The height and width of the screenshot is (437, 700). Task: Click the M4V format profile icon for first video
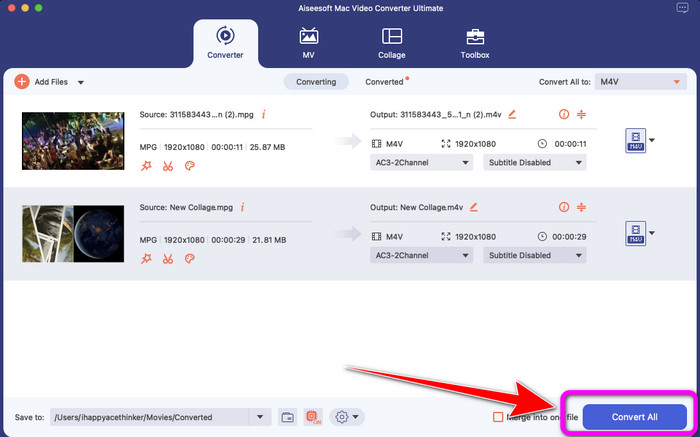(634, 140)
